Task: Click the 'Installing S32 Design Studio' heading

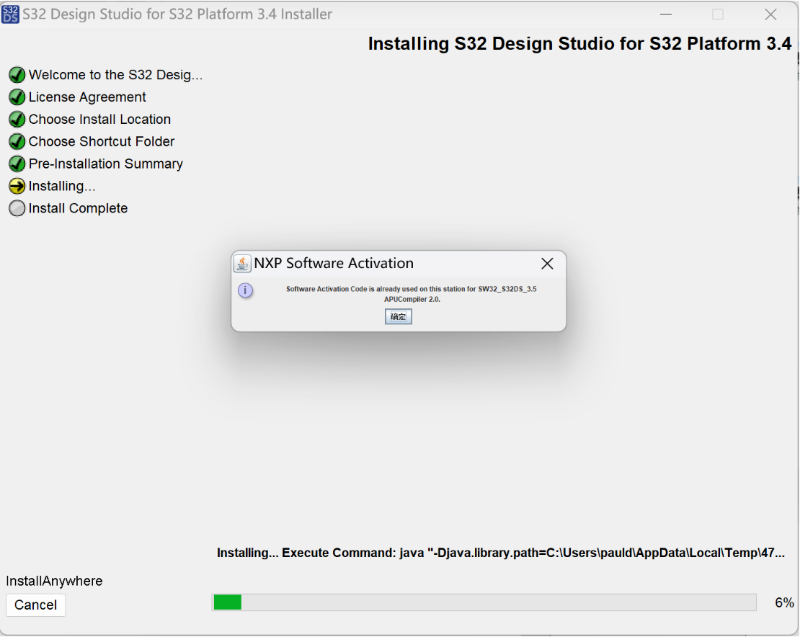Action: [x=580, y=44]
